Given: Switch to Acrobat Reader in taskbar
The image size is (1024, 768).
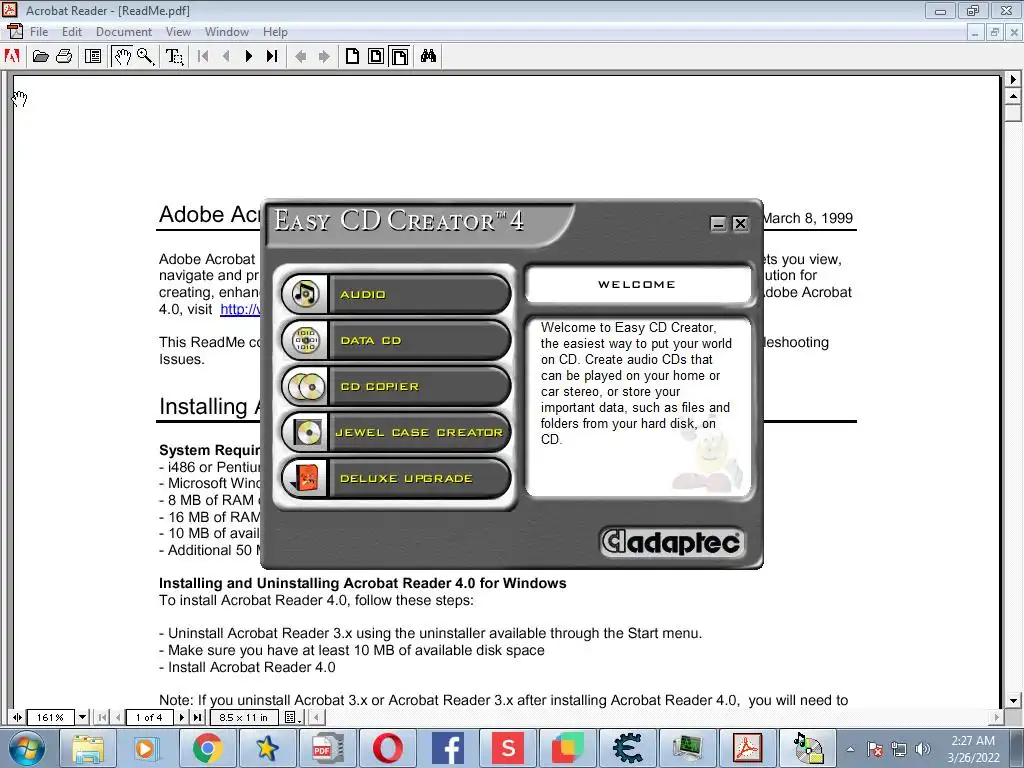Looking at the screenshot, I should pyautogui.click(x=747, y=748).
